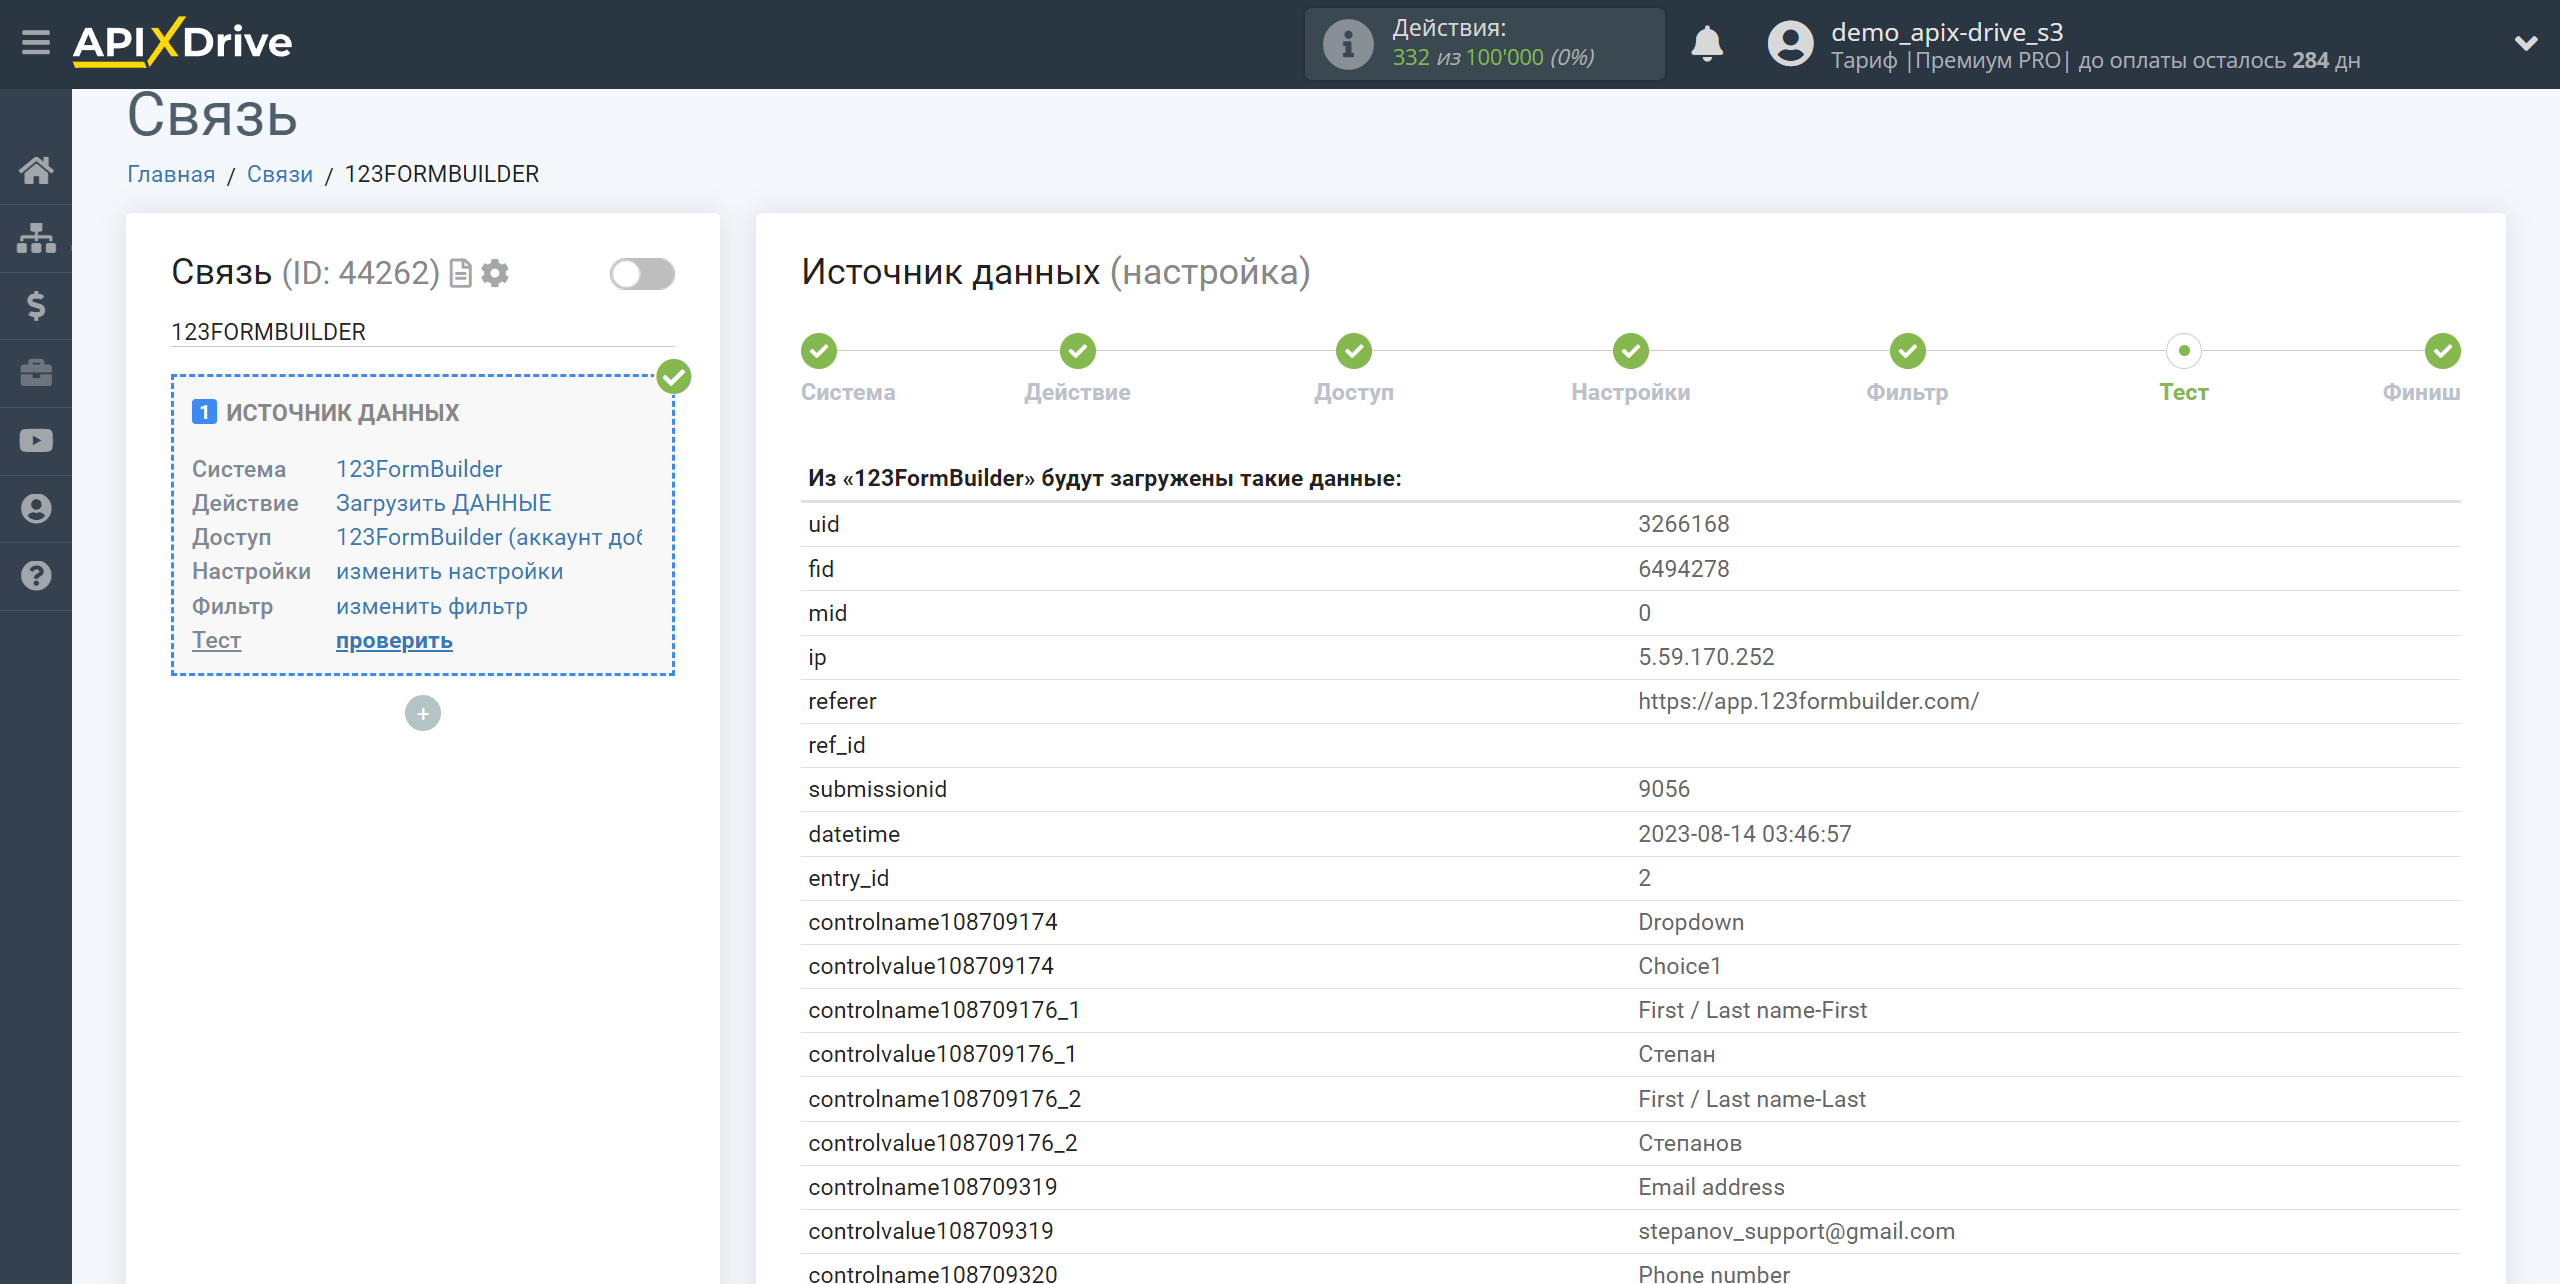Click the add block plus button

tap(423, 713)
